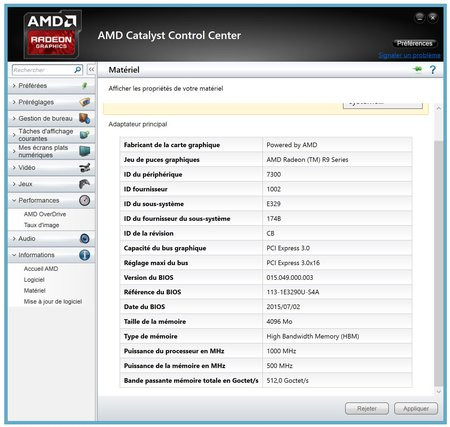
Task: Open AMD OverDrive page
Action: click(x=45, y=214)
